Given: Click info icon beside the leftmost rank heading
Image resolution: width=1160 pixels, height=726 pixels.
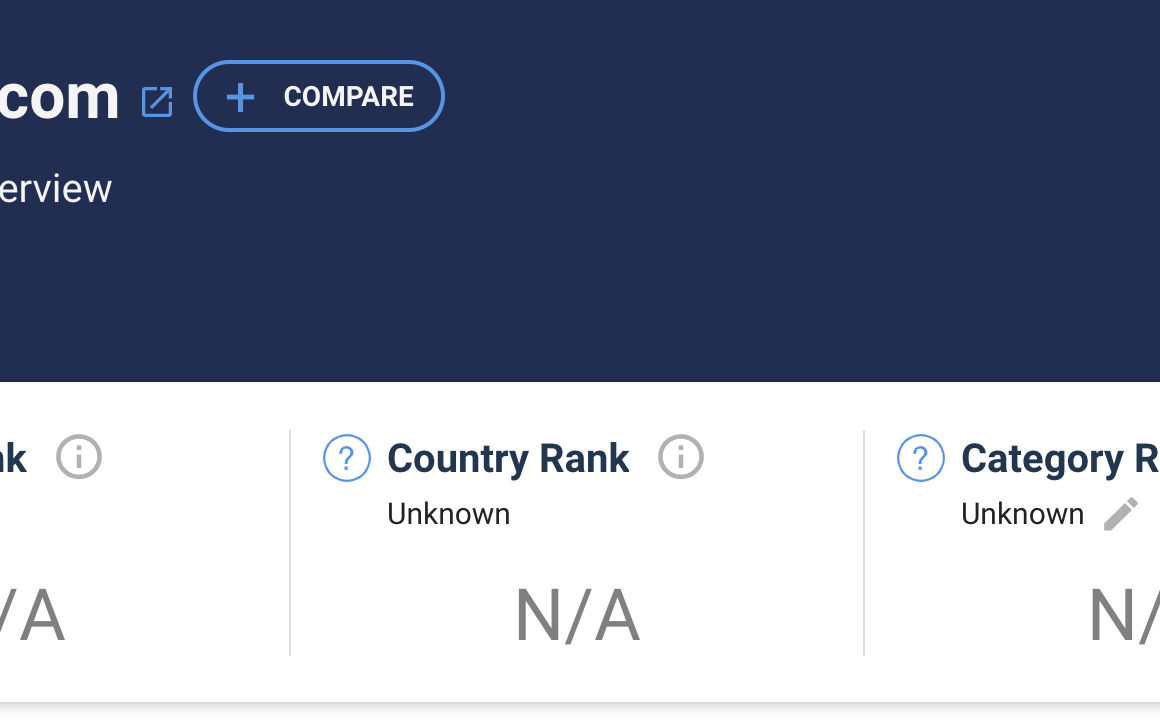Looking at the screenshot, I should (79, 458).
